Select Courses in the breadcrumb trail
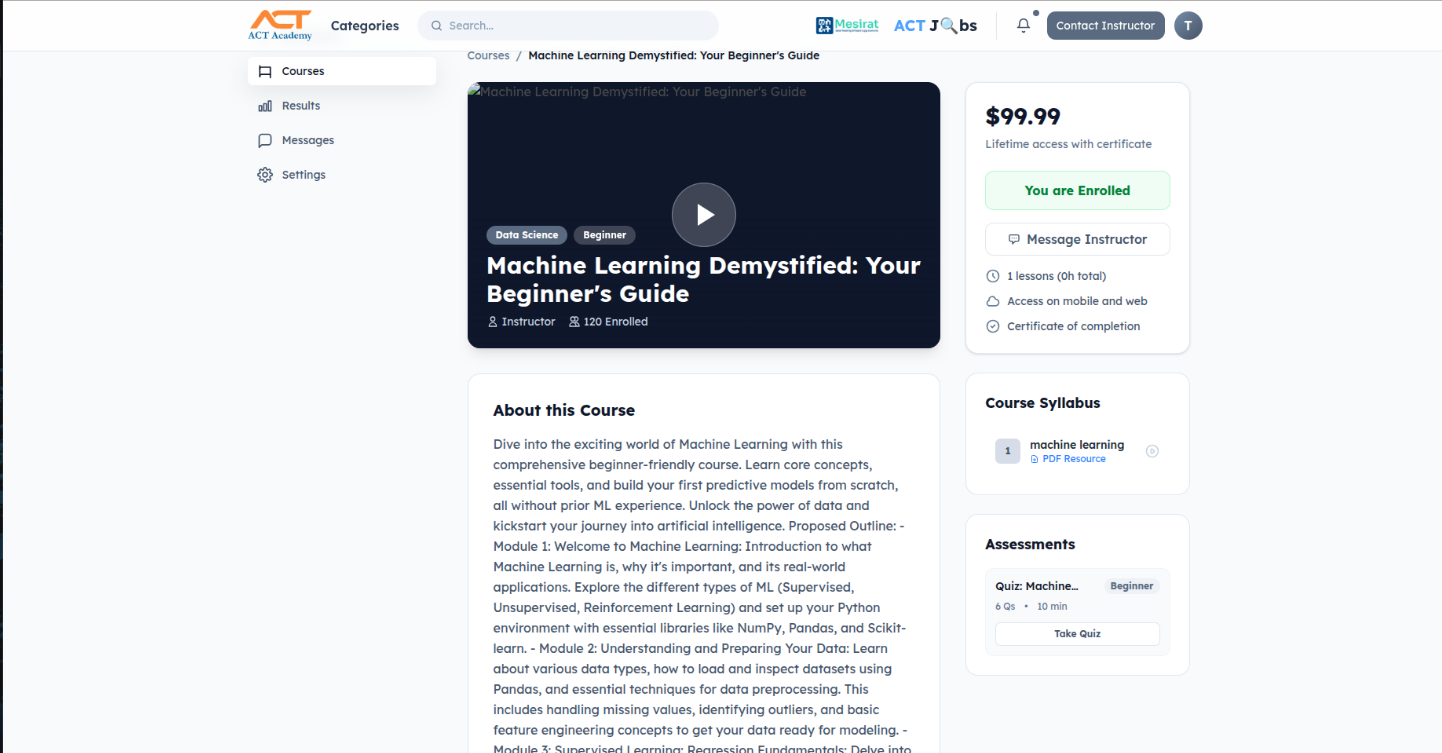1442x753 pixels. click(x=488, y=55)
